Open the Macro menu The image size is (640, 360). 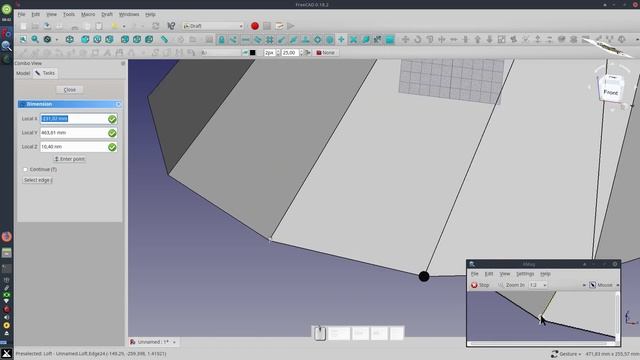tap(88, 14)
